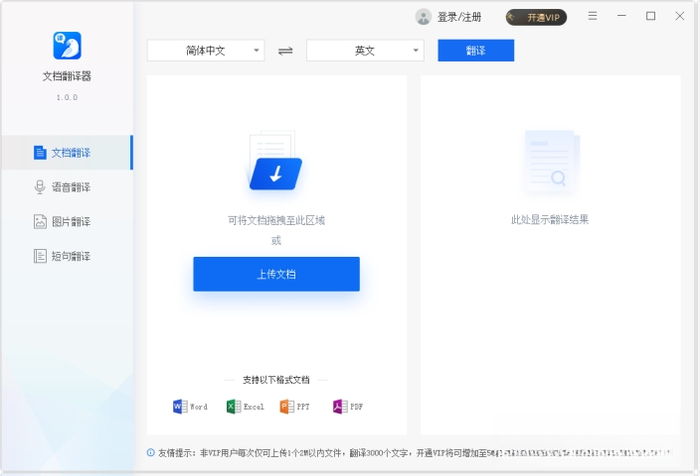Maximize the translator window

click(651, 16)
